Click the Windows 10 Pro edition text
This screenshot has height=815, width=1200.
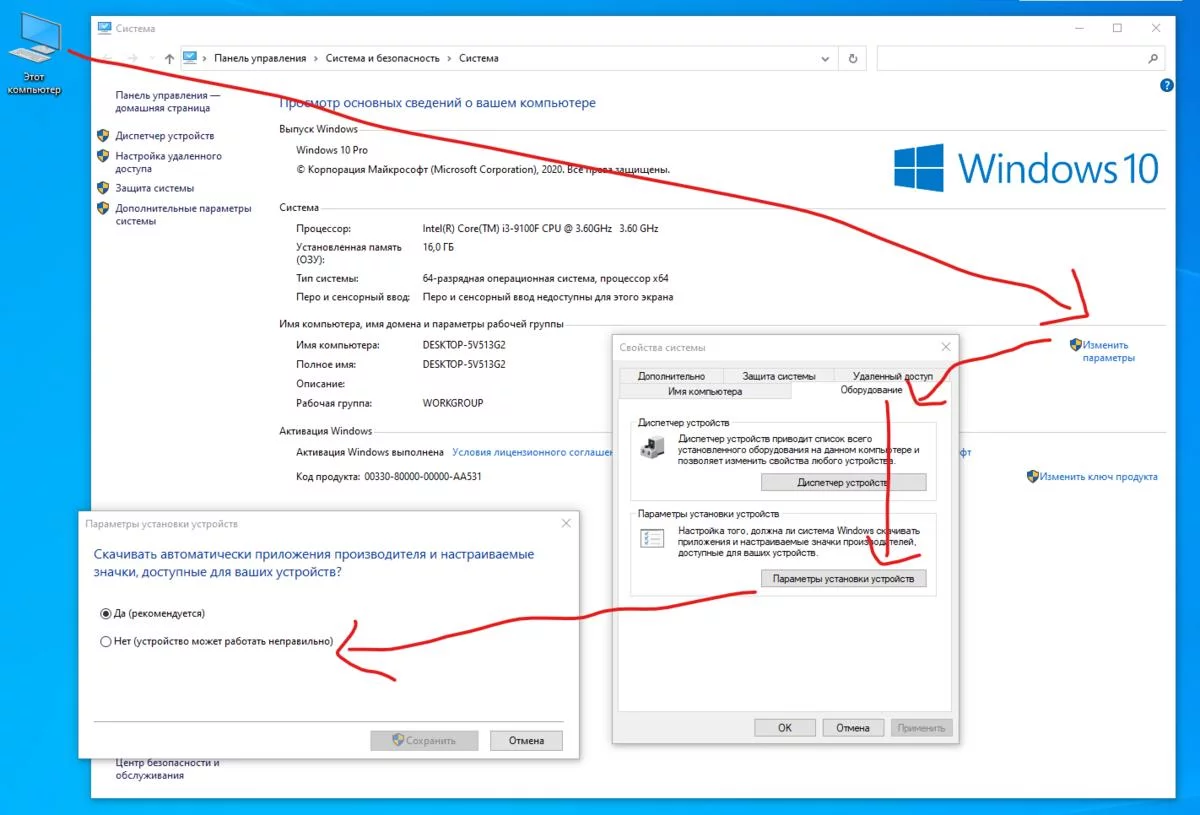(332, 150)
